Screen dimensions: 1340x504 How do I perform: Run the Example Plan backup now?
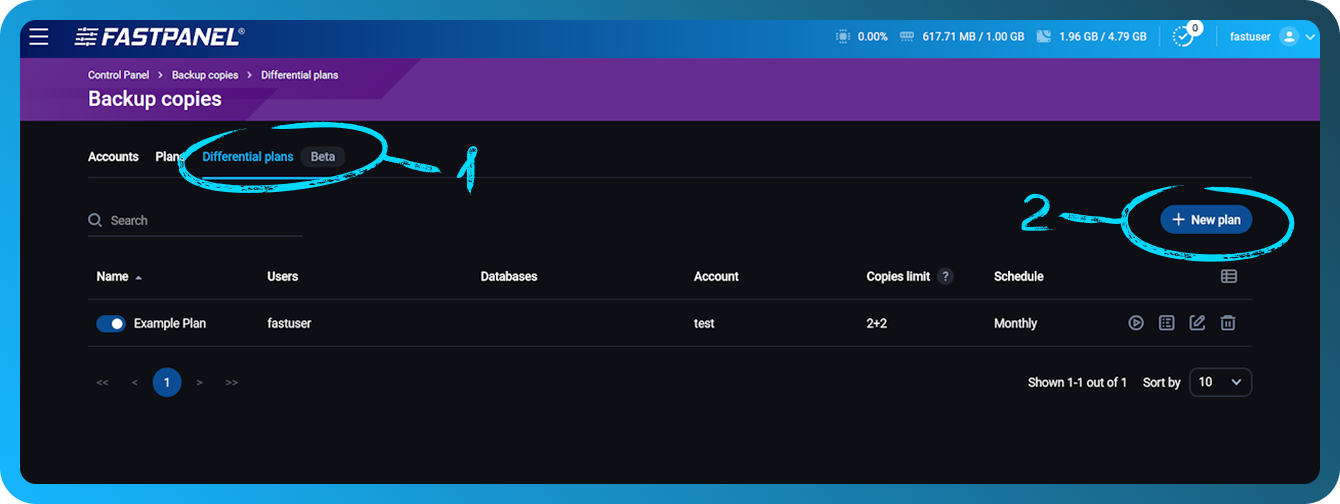[x=1136, y=323]
